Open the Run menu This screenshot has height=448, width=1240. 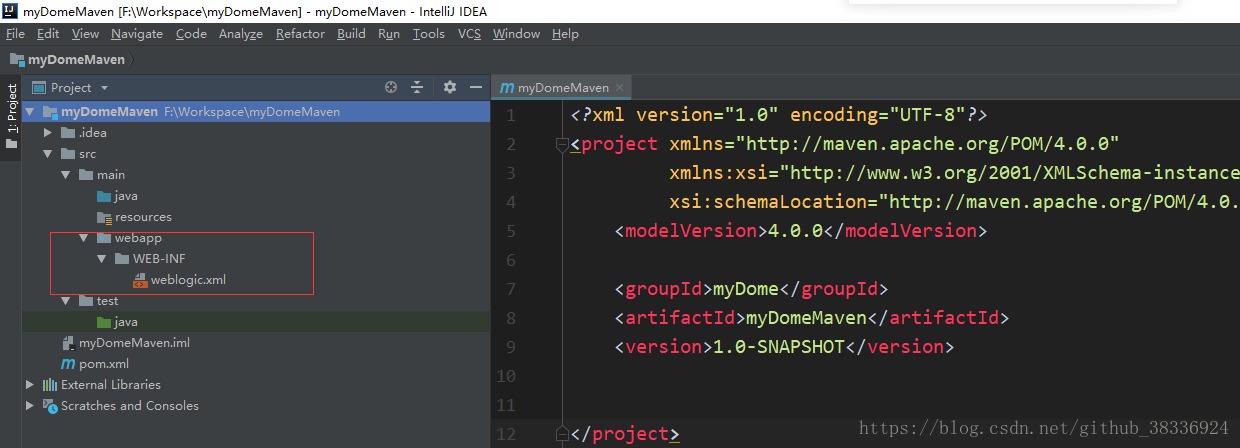[x=389, y=34]
